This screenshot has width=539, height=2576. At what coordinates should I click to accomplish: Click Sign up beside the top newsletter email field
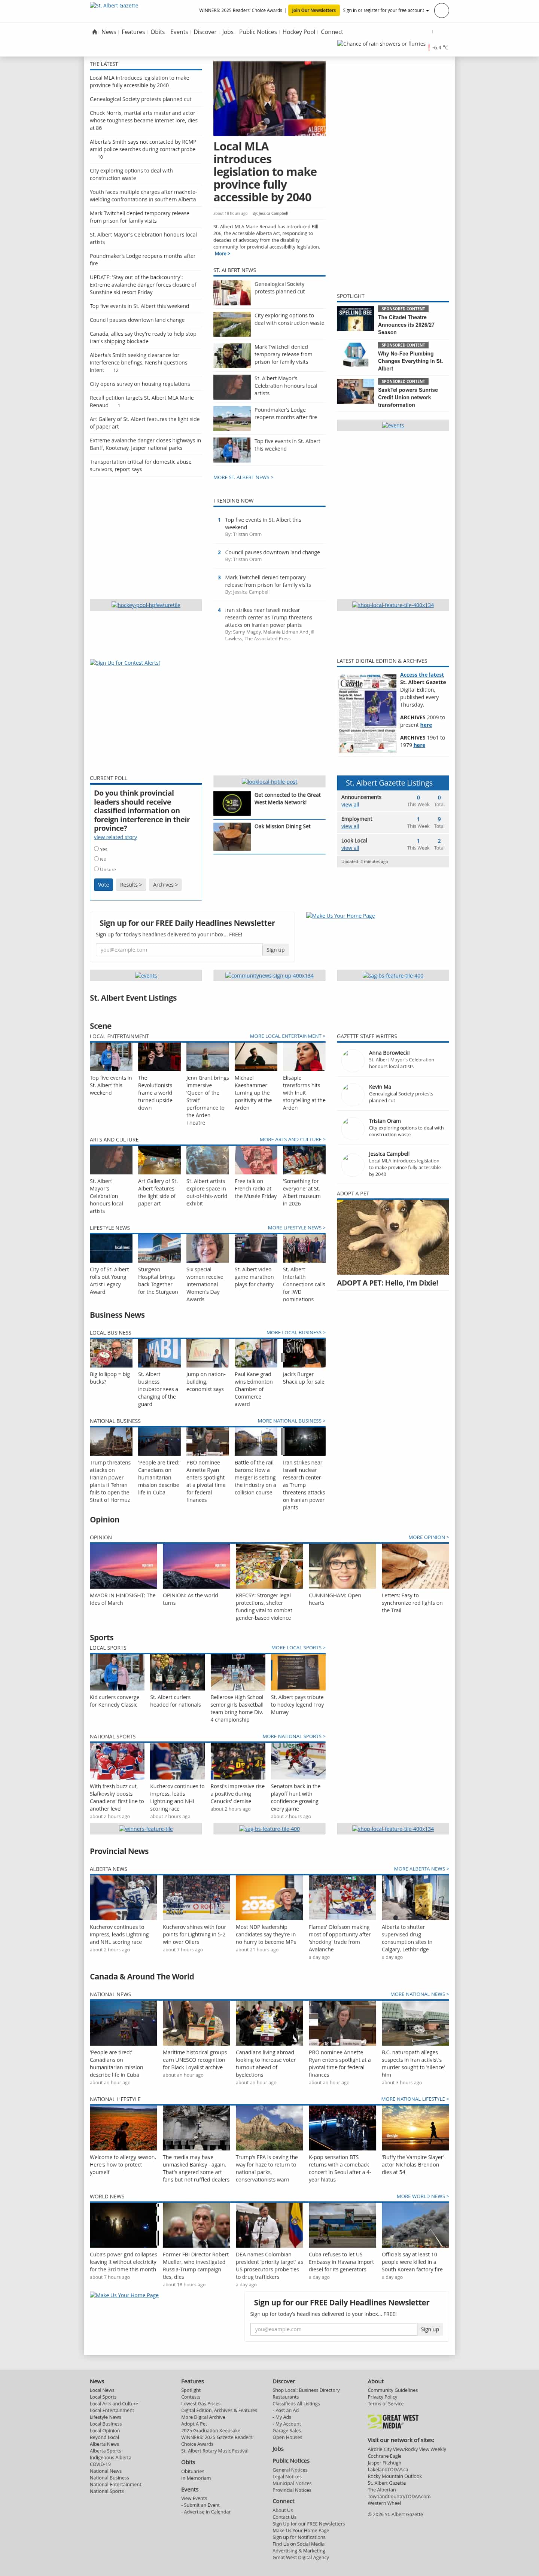coord(275,950)
